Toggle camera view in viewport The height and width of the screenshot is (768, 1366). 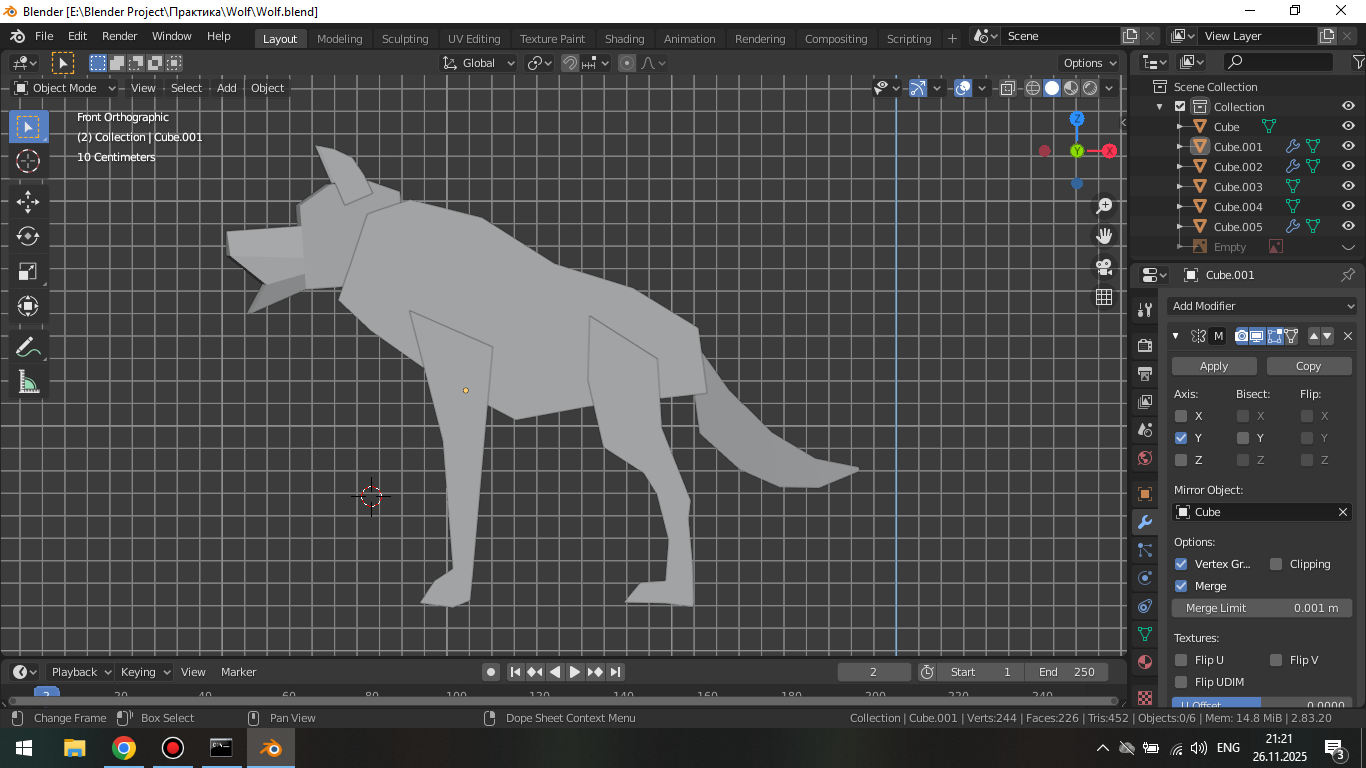(x=1104, y=267)
